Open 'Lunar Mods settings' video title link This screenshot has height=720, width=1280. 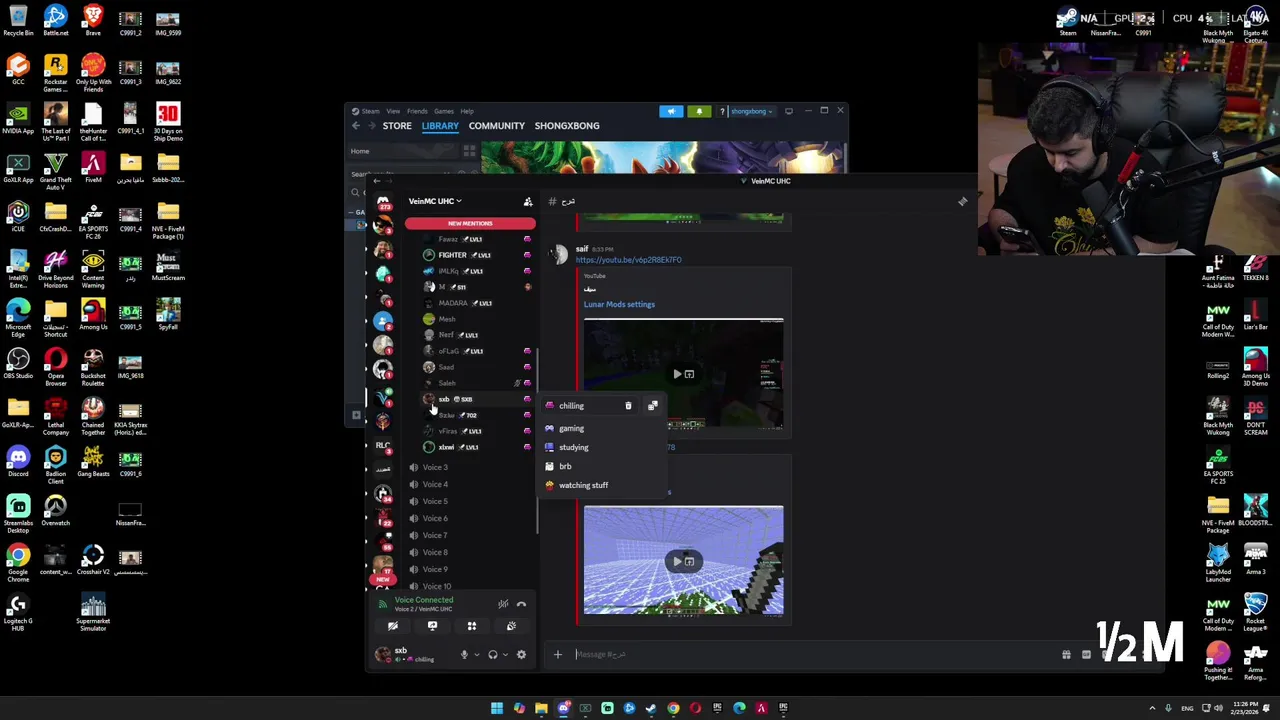point(619,304)
